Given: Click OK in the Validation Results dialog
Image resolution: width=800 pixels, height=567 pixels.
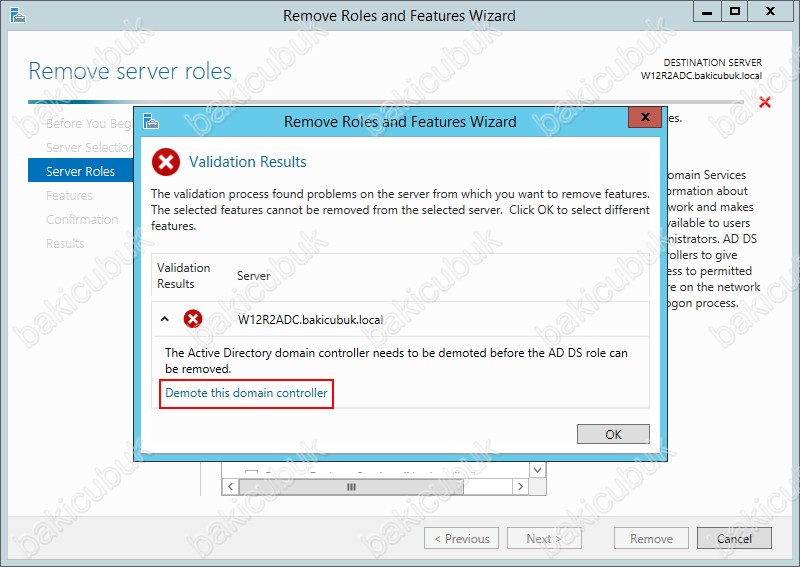Looking at the screenshot, I should 613,434.
